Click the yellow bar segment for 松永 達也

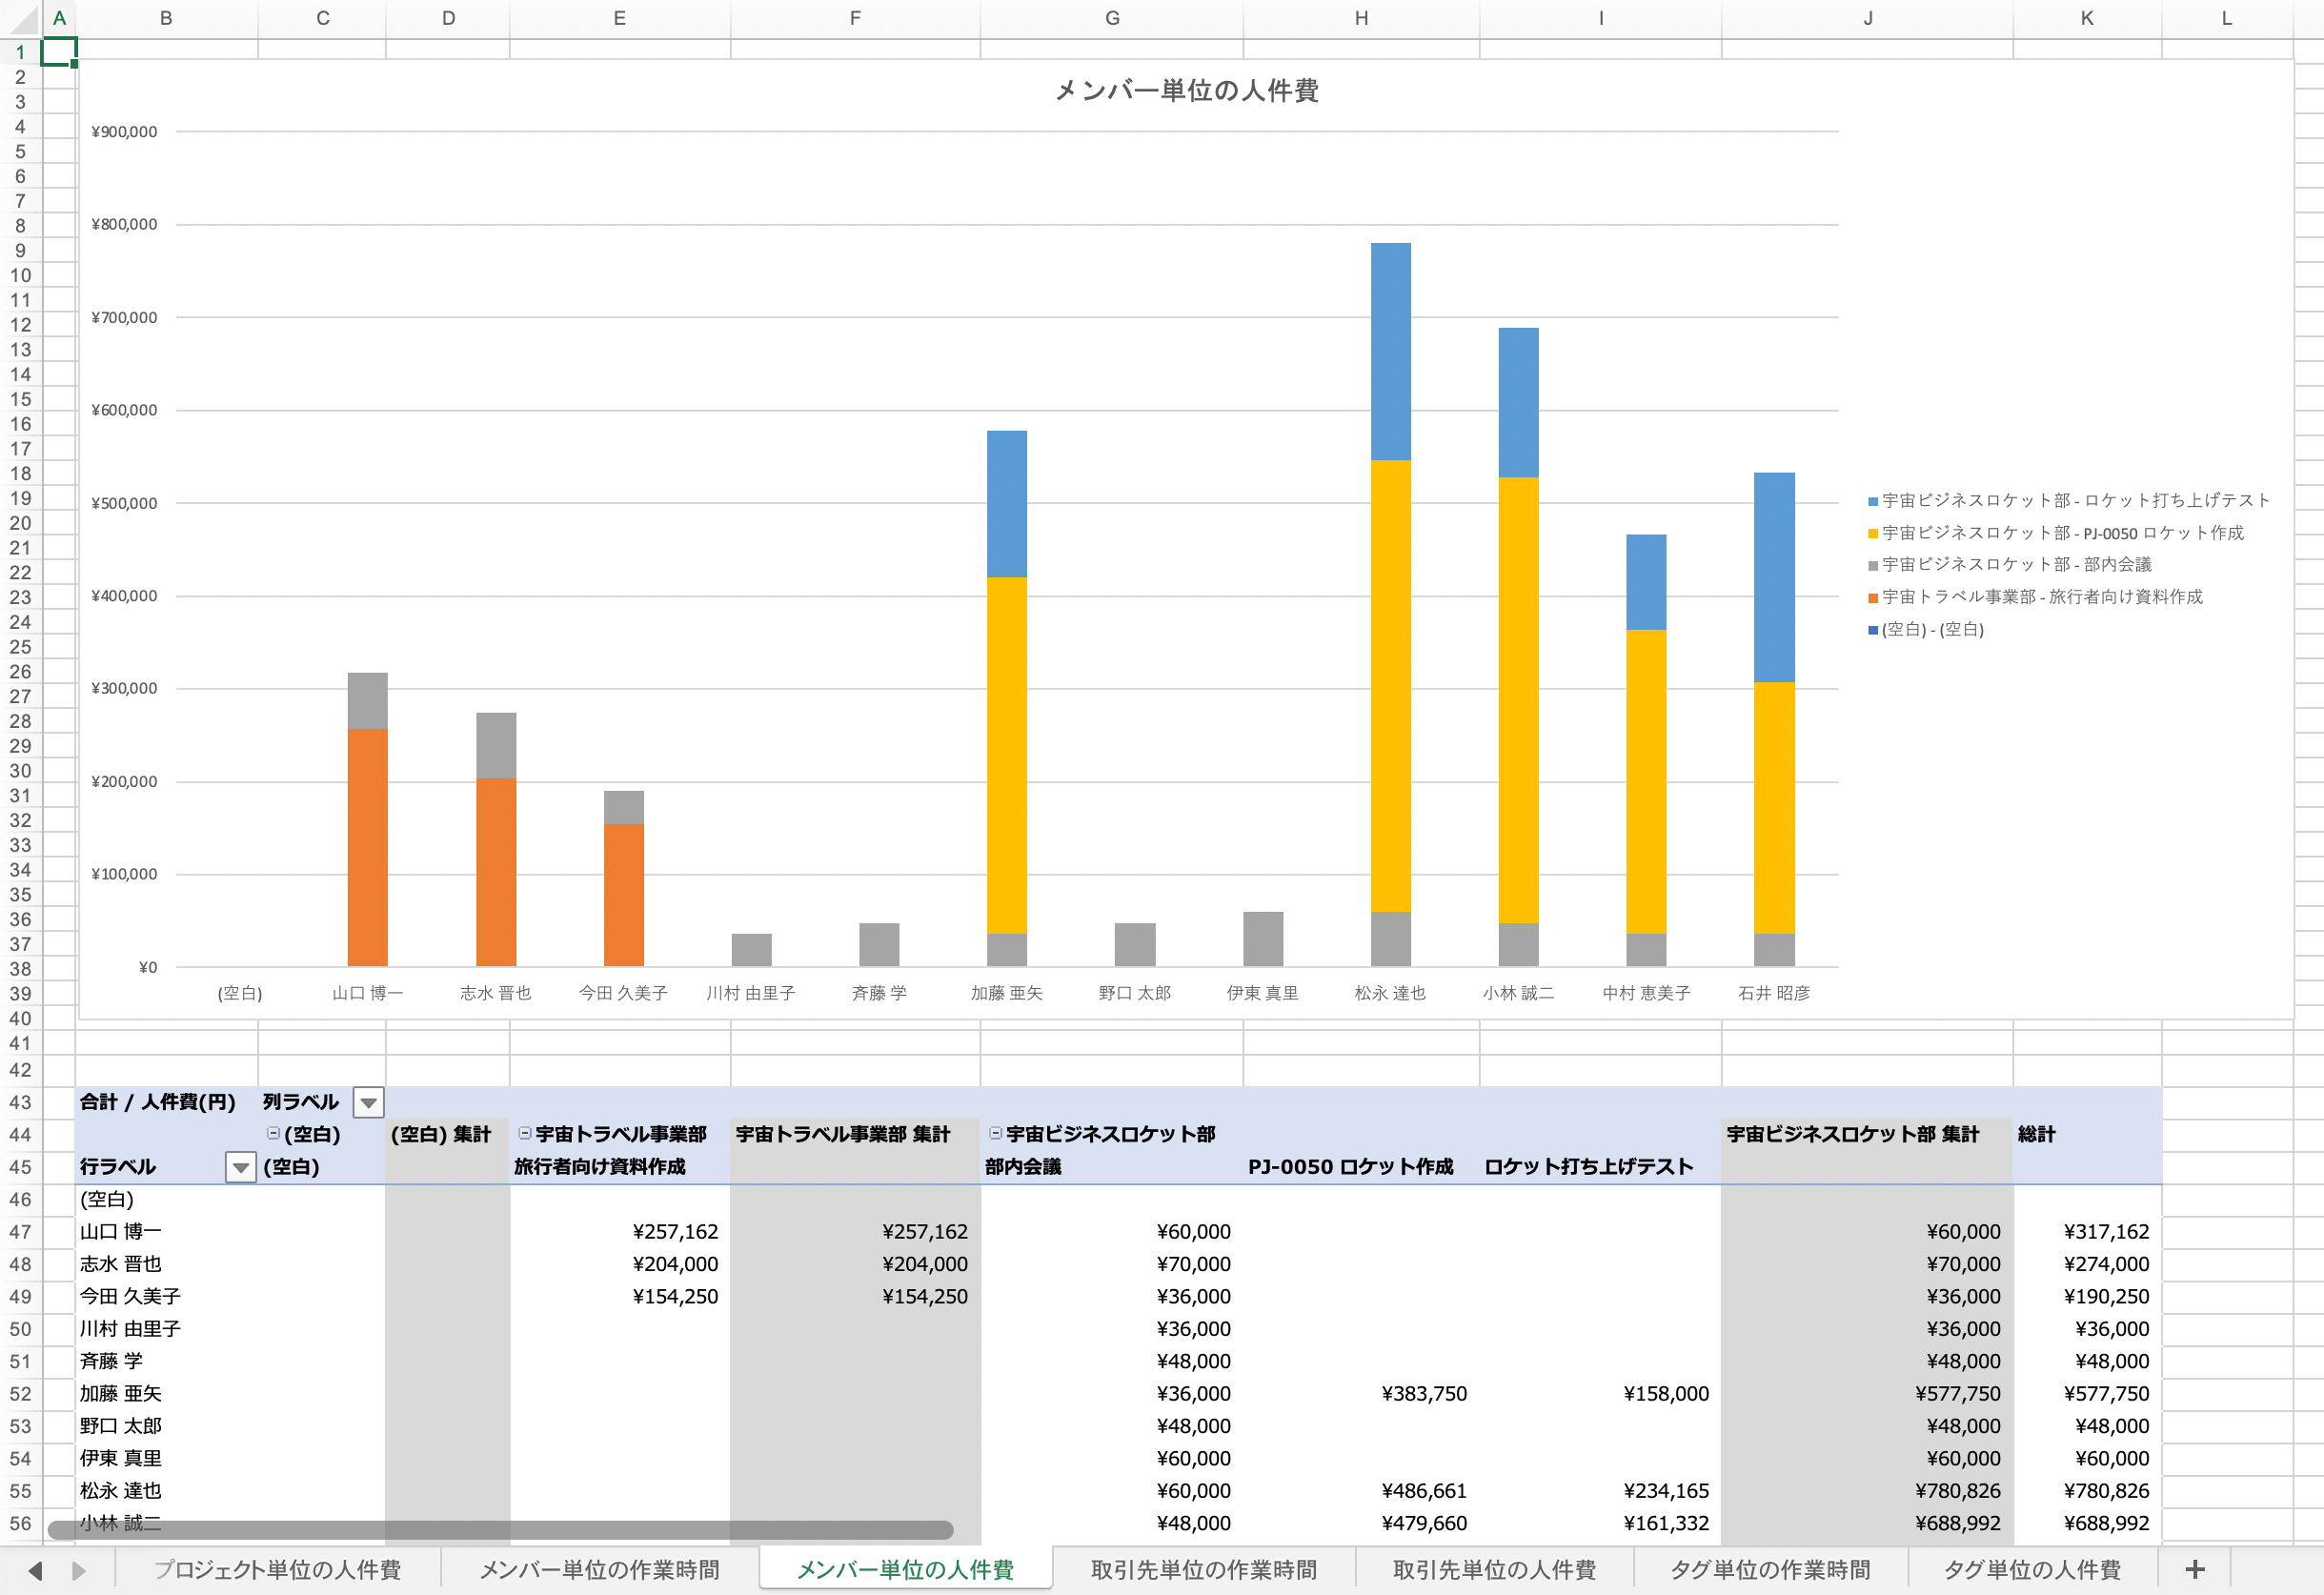point(1390,685)
